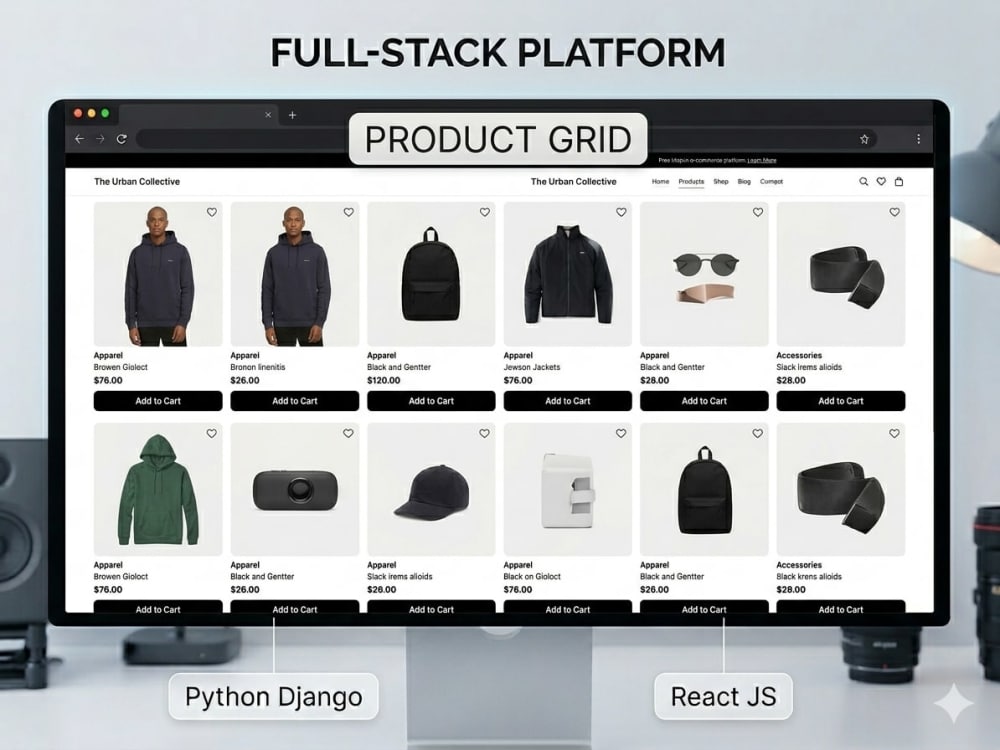Add the $28.00 sunglasses to cart
This screenshot has height=750, width=1000.
[x=704, y=401]
